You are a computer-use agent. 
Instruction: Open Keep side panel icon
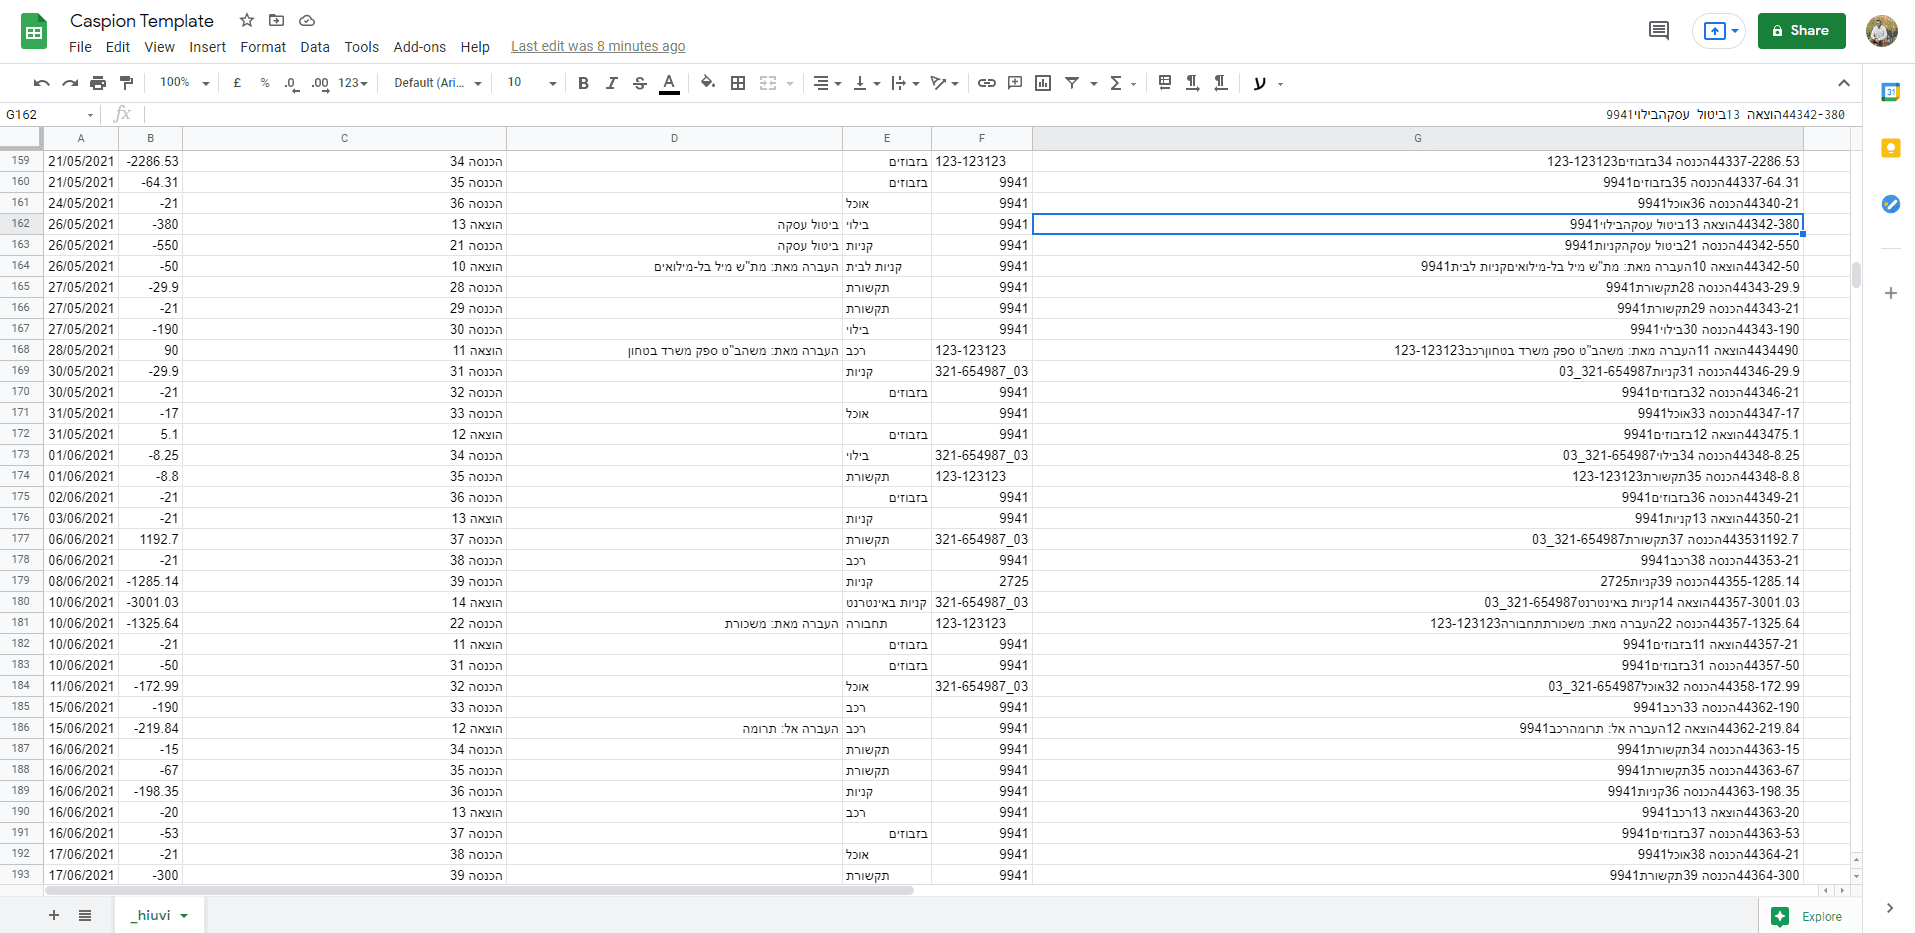(x=1890, y=148)
